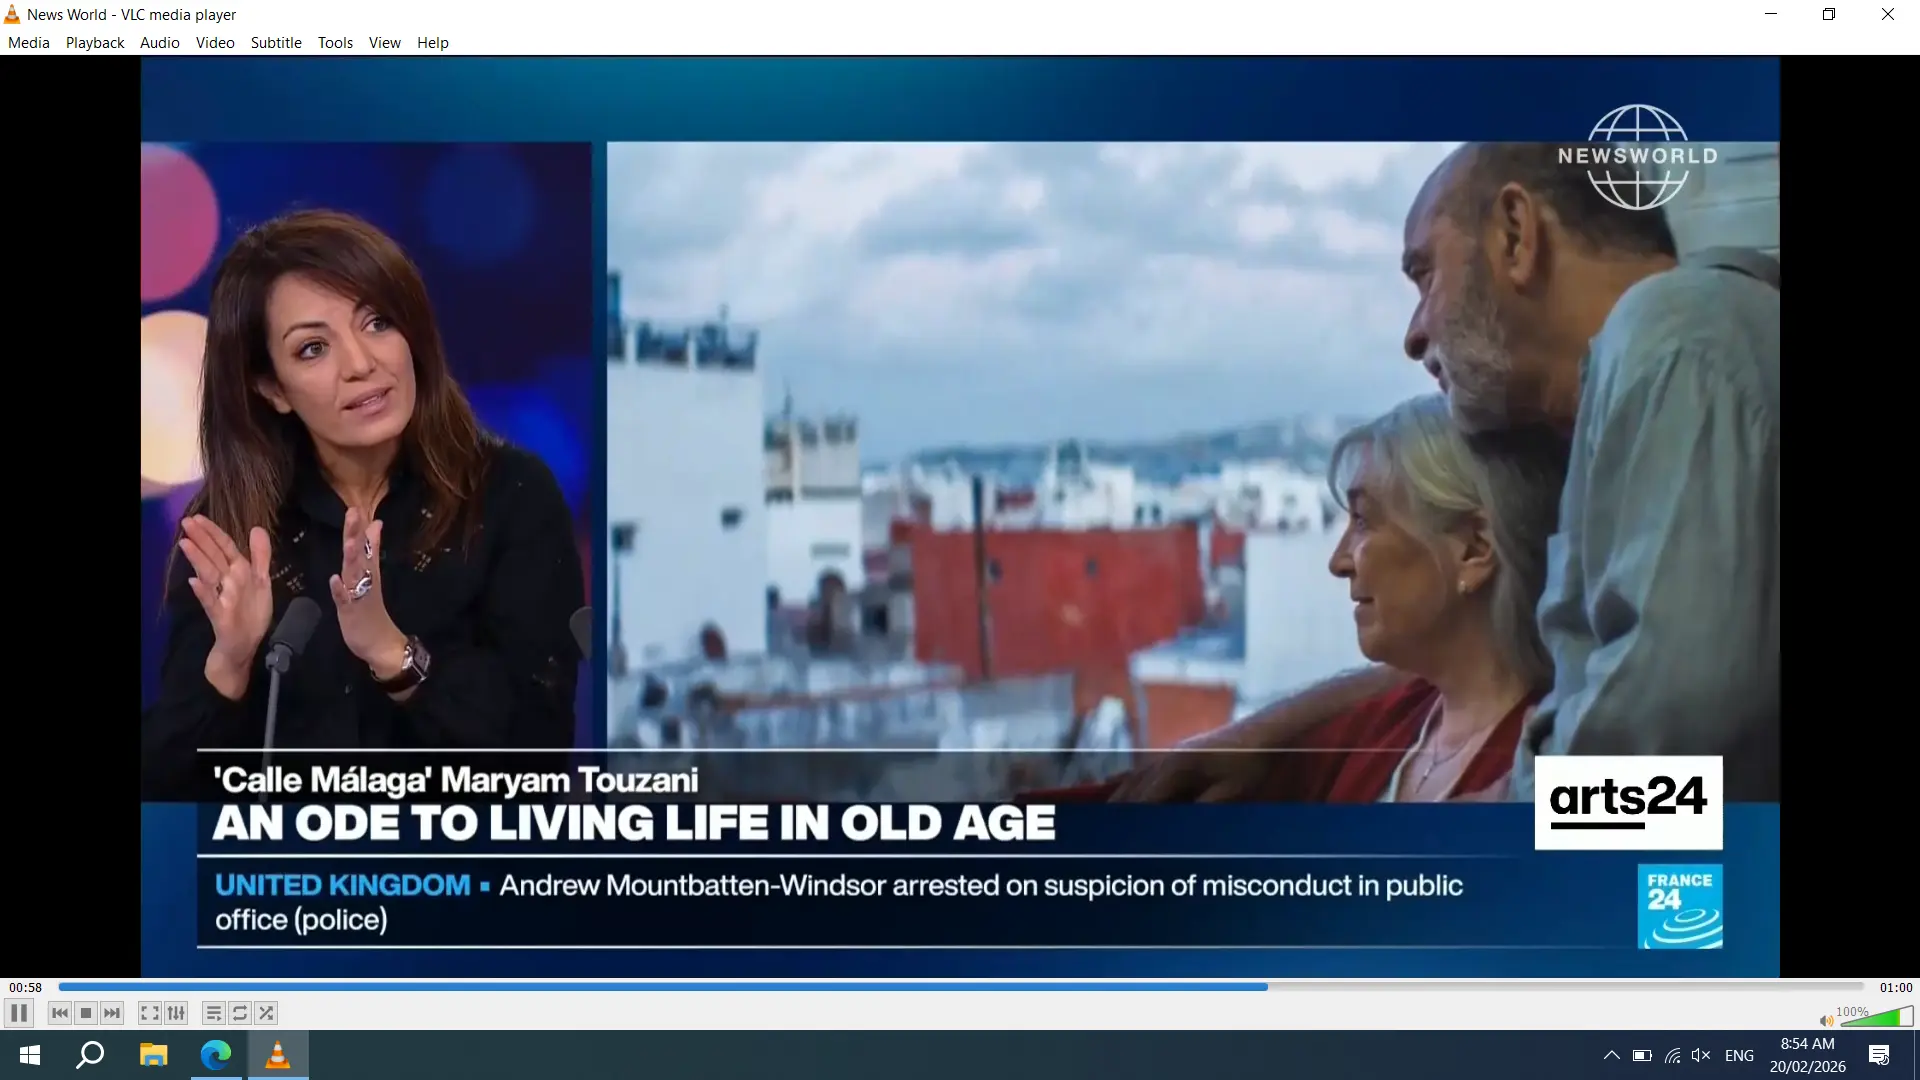
Task: Skip to next media item
Action: point(112,1013)
